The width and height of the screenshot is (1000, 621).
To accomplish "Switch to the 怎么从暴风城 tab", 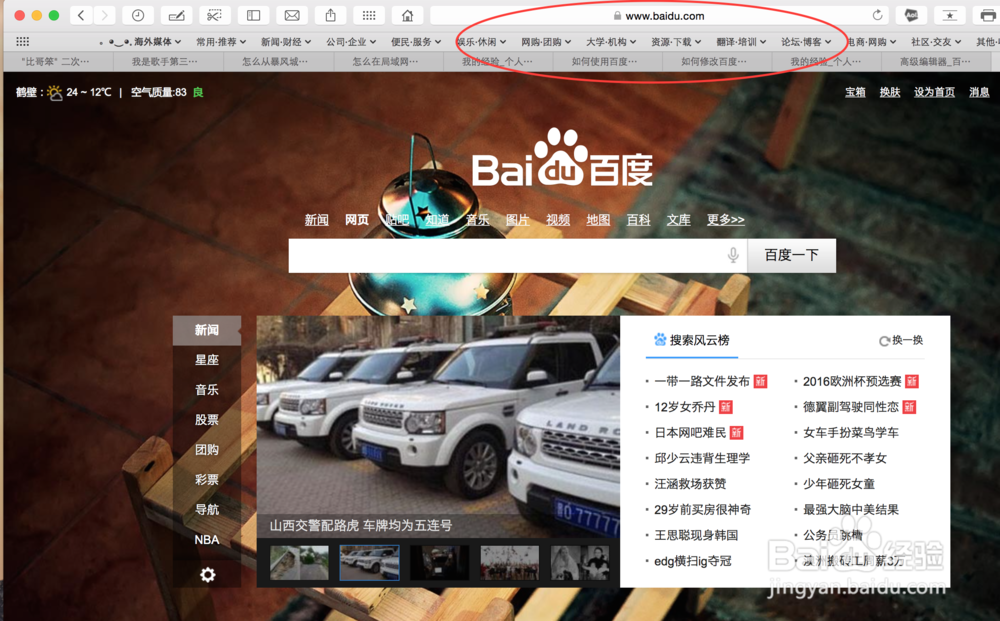I will pos(278,61).
